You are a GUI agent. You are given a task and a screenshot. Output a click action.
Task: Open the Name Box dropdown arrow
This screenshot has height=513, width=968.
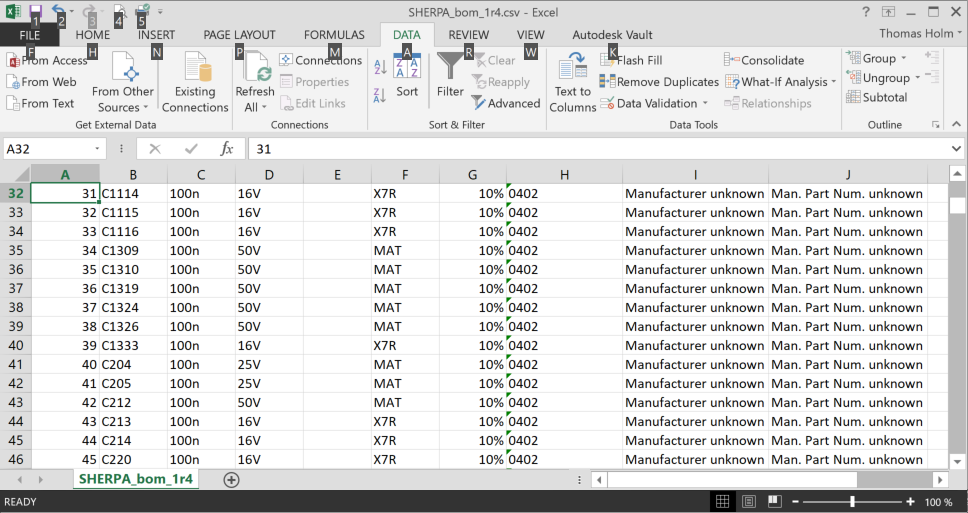click(x=97, y=149)
